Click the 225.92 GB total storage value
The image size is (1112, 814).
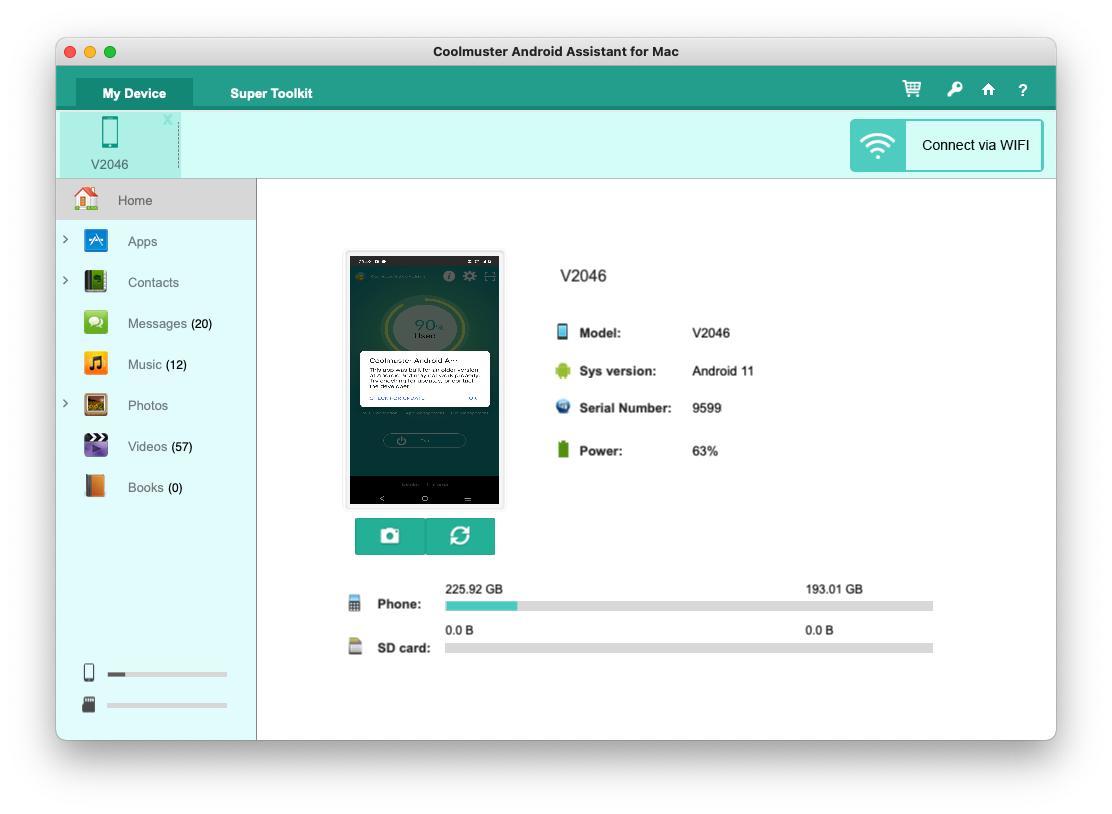tap(474, 589)
